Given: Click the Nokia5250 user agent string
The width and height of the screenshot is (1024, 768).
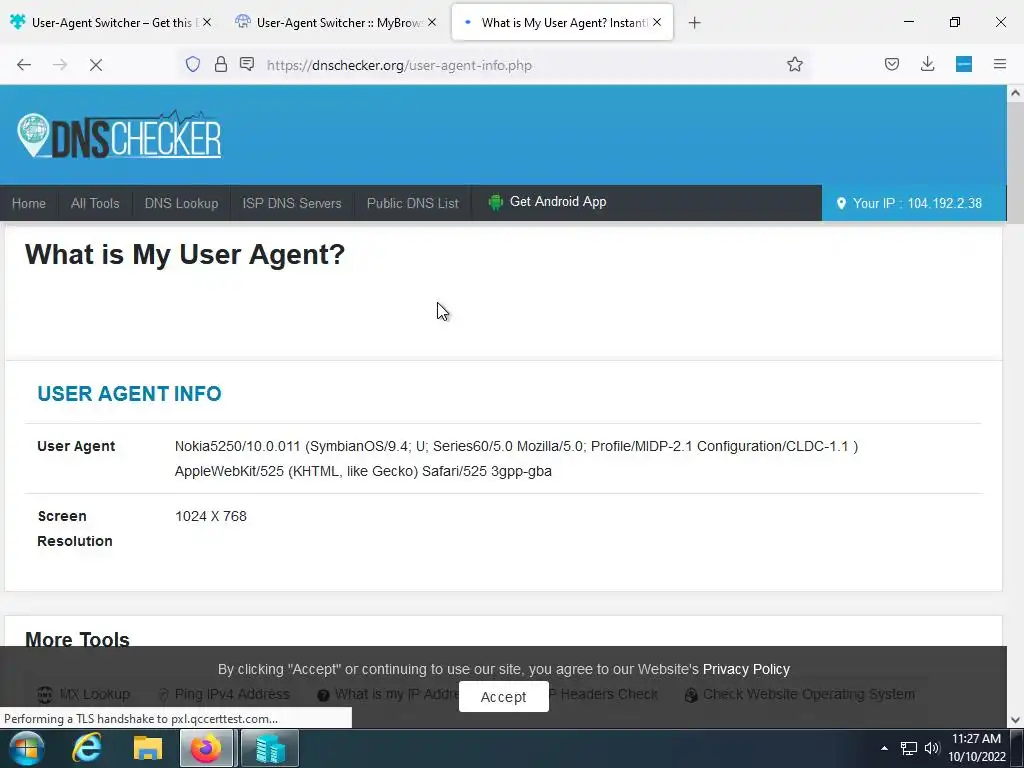Looking at the screenshot, I should click(517, 458).
